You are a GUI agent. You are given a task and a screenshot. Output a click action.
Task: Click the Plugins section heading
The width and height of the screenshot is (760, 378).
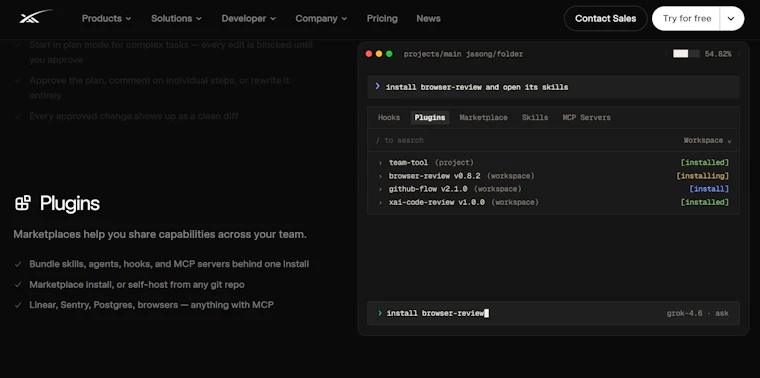[70, 204]
